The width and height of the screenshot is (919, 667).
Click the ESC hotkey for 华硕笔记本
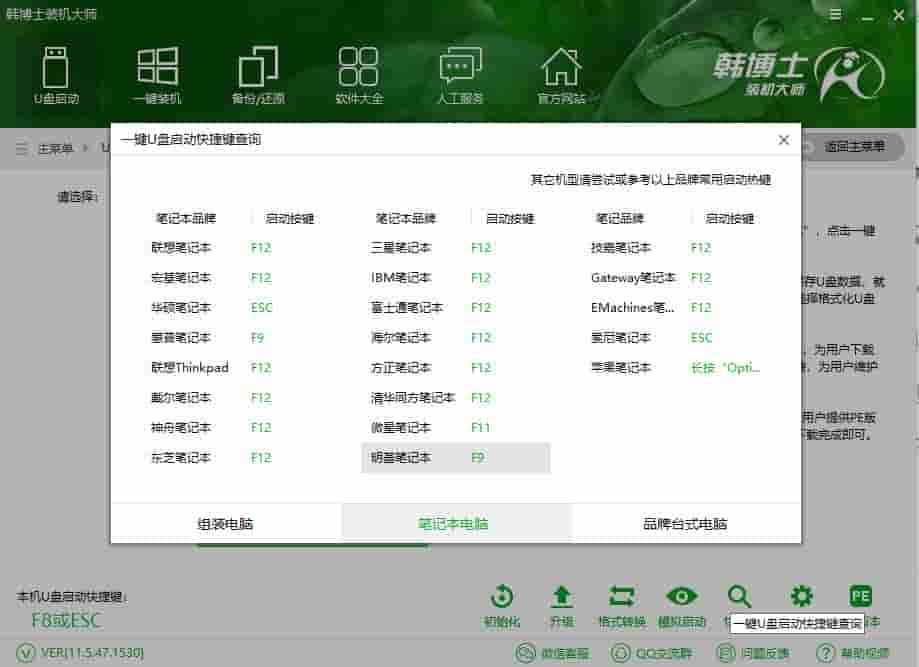coord(261,307)
